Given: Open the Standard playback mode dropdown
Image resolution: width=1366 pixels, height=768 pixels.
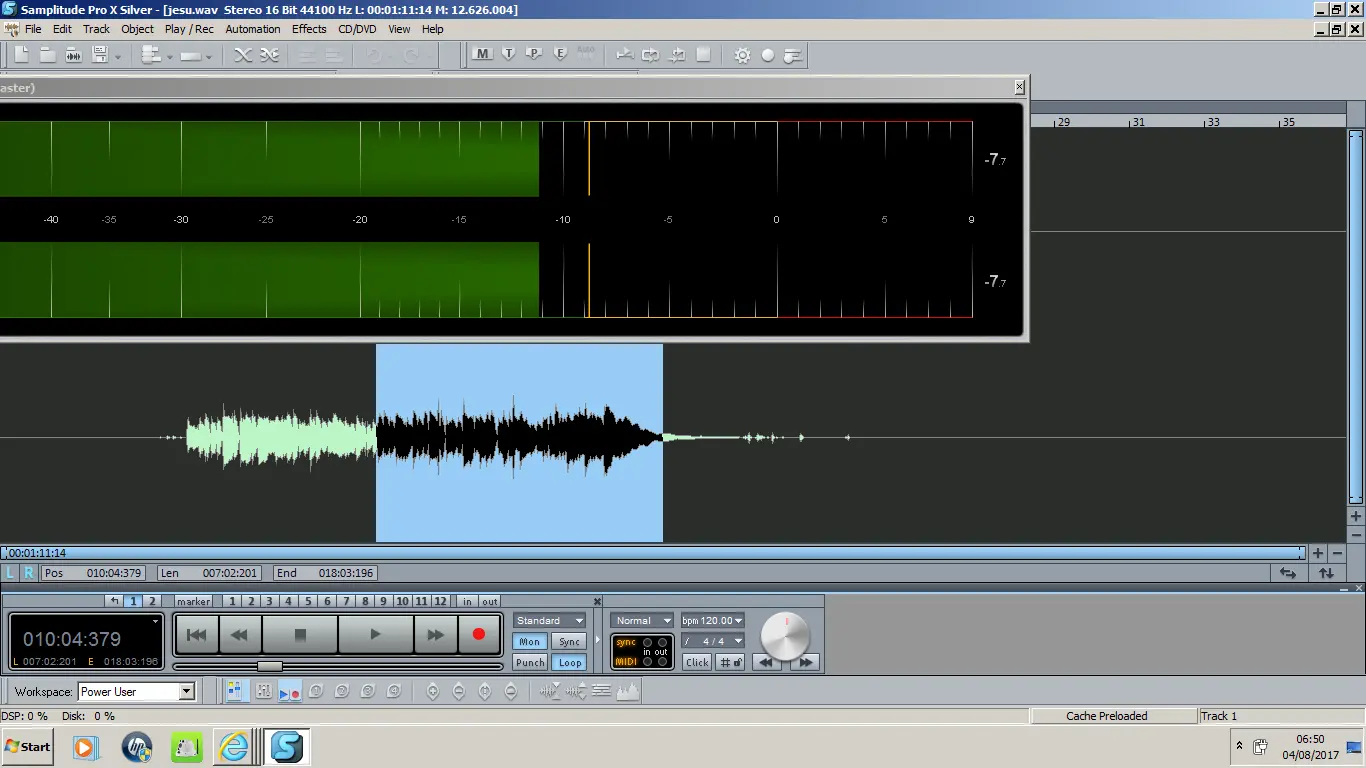Looking at the screenshot, I should pyautogui.click(x=549, y=620).
